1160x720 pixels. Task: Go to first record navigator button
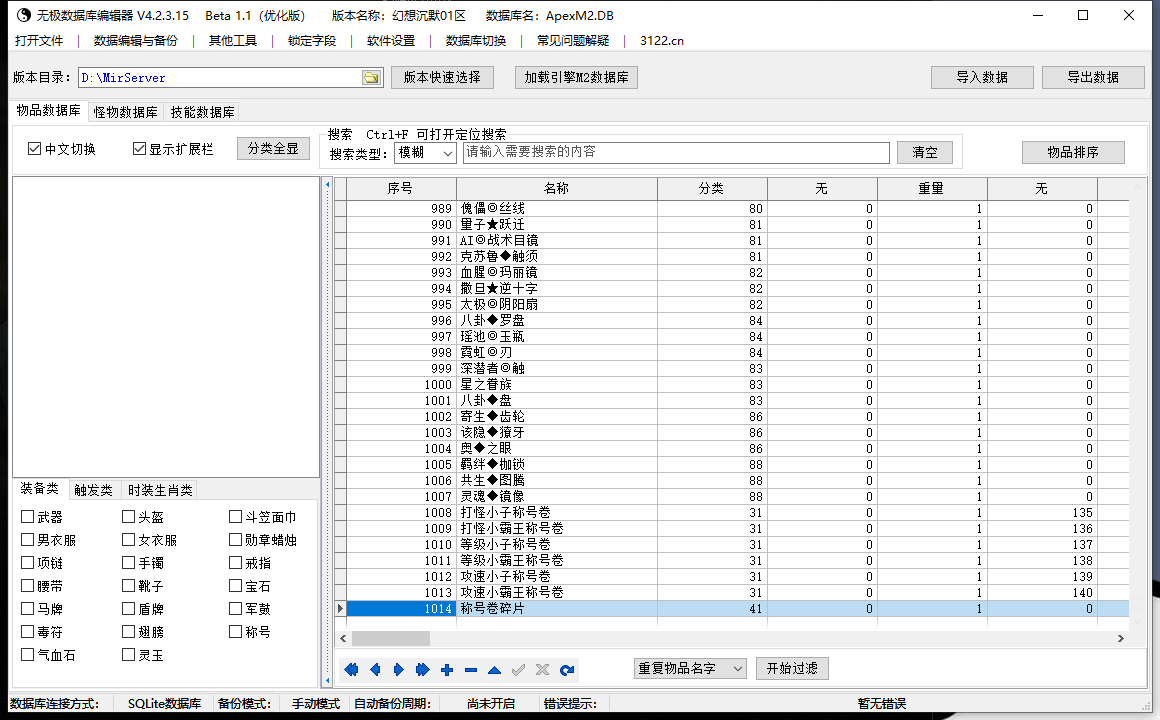tap(351, 670)
